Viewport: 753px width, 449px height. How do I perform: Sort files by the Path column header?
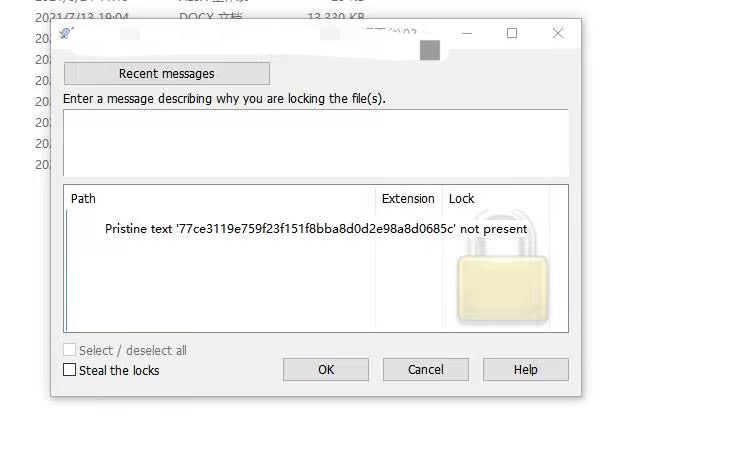220,198
